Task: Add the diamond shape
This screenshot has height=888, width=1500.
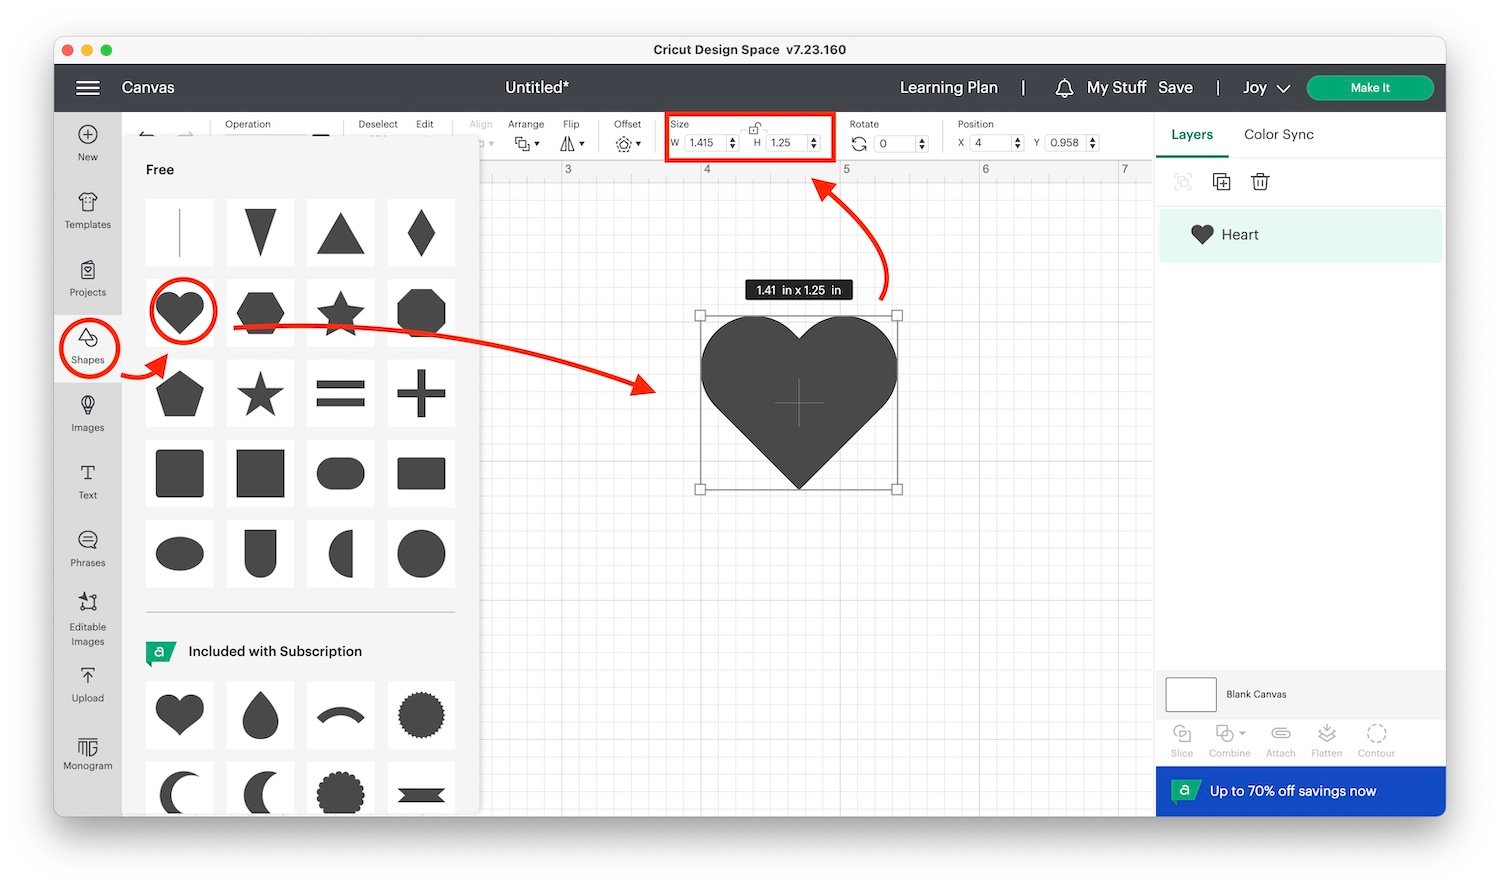Action: tap(421, 233)
